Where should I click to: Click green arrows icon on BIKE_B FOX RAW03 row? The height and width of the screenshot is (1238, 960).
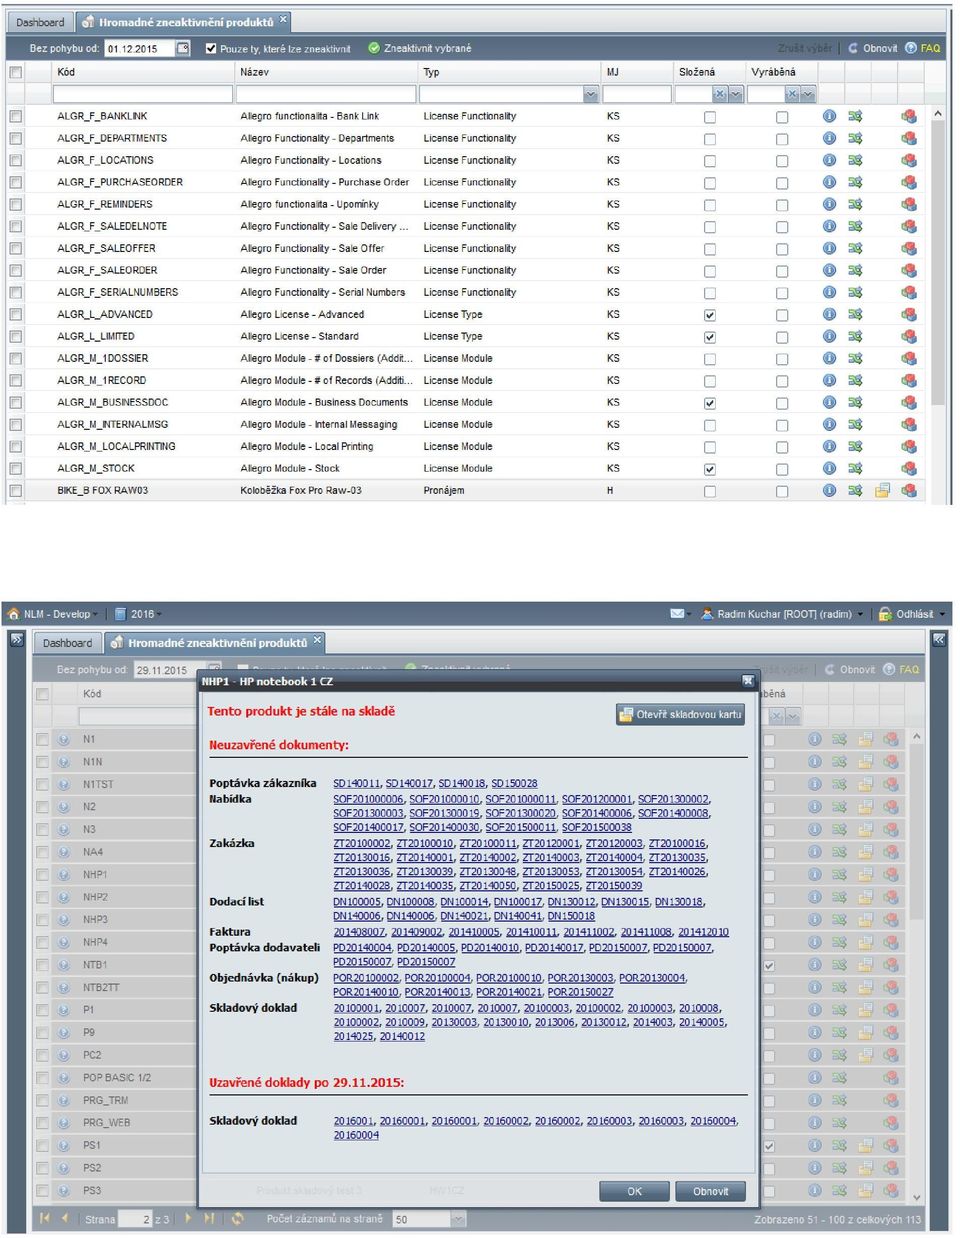click(x=855, y=490)
